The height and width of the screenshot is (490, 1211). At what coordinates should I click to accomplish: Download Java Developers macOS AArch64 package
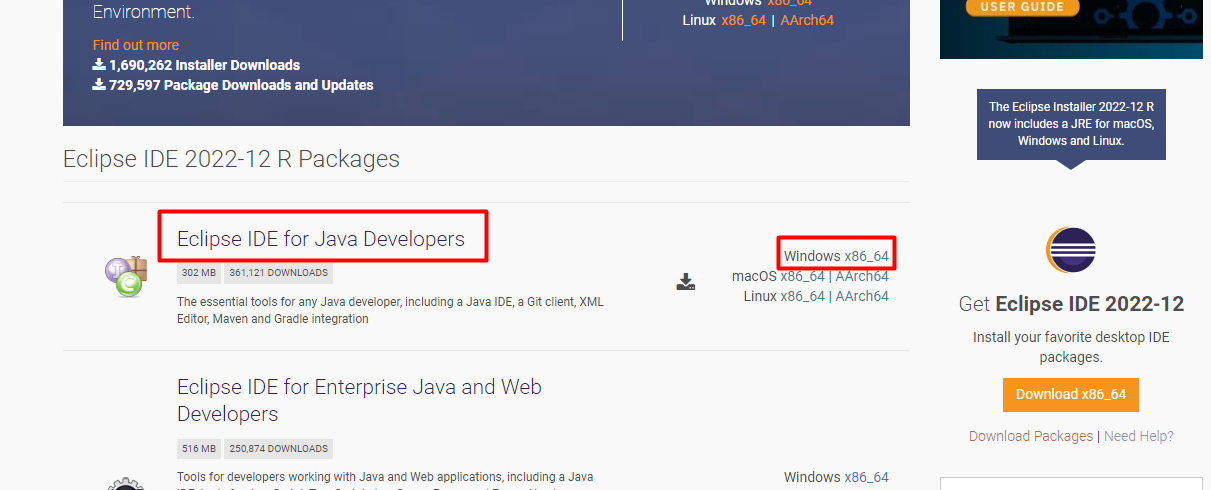[862, 276]
